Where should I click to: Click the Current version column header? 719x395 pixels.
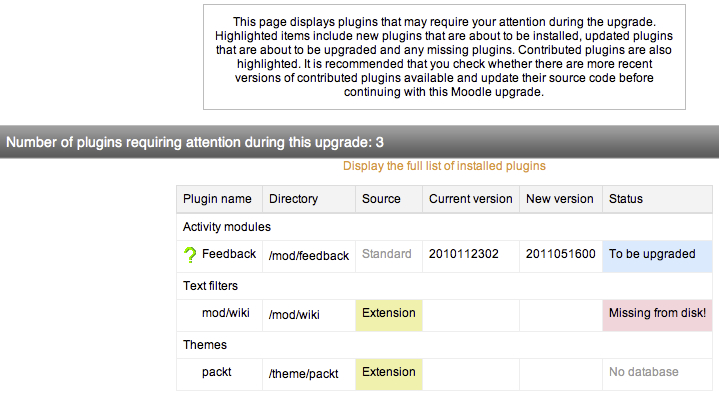[x=471, y=199]
